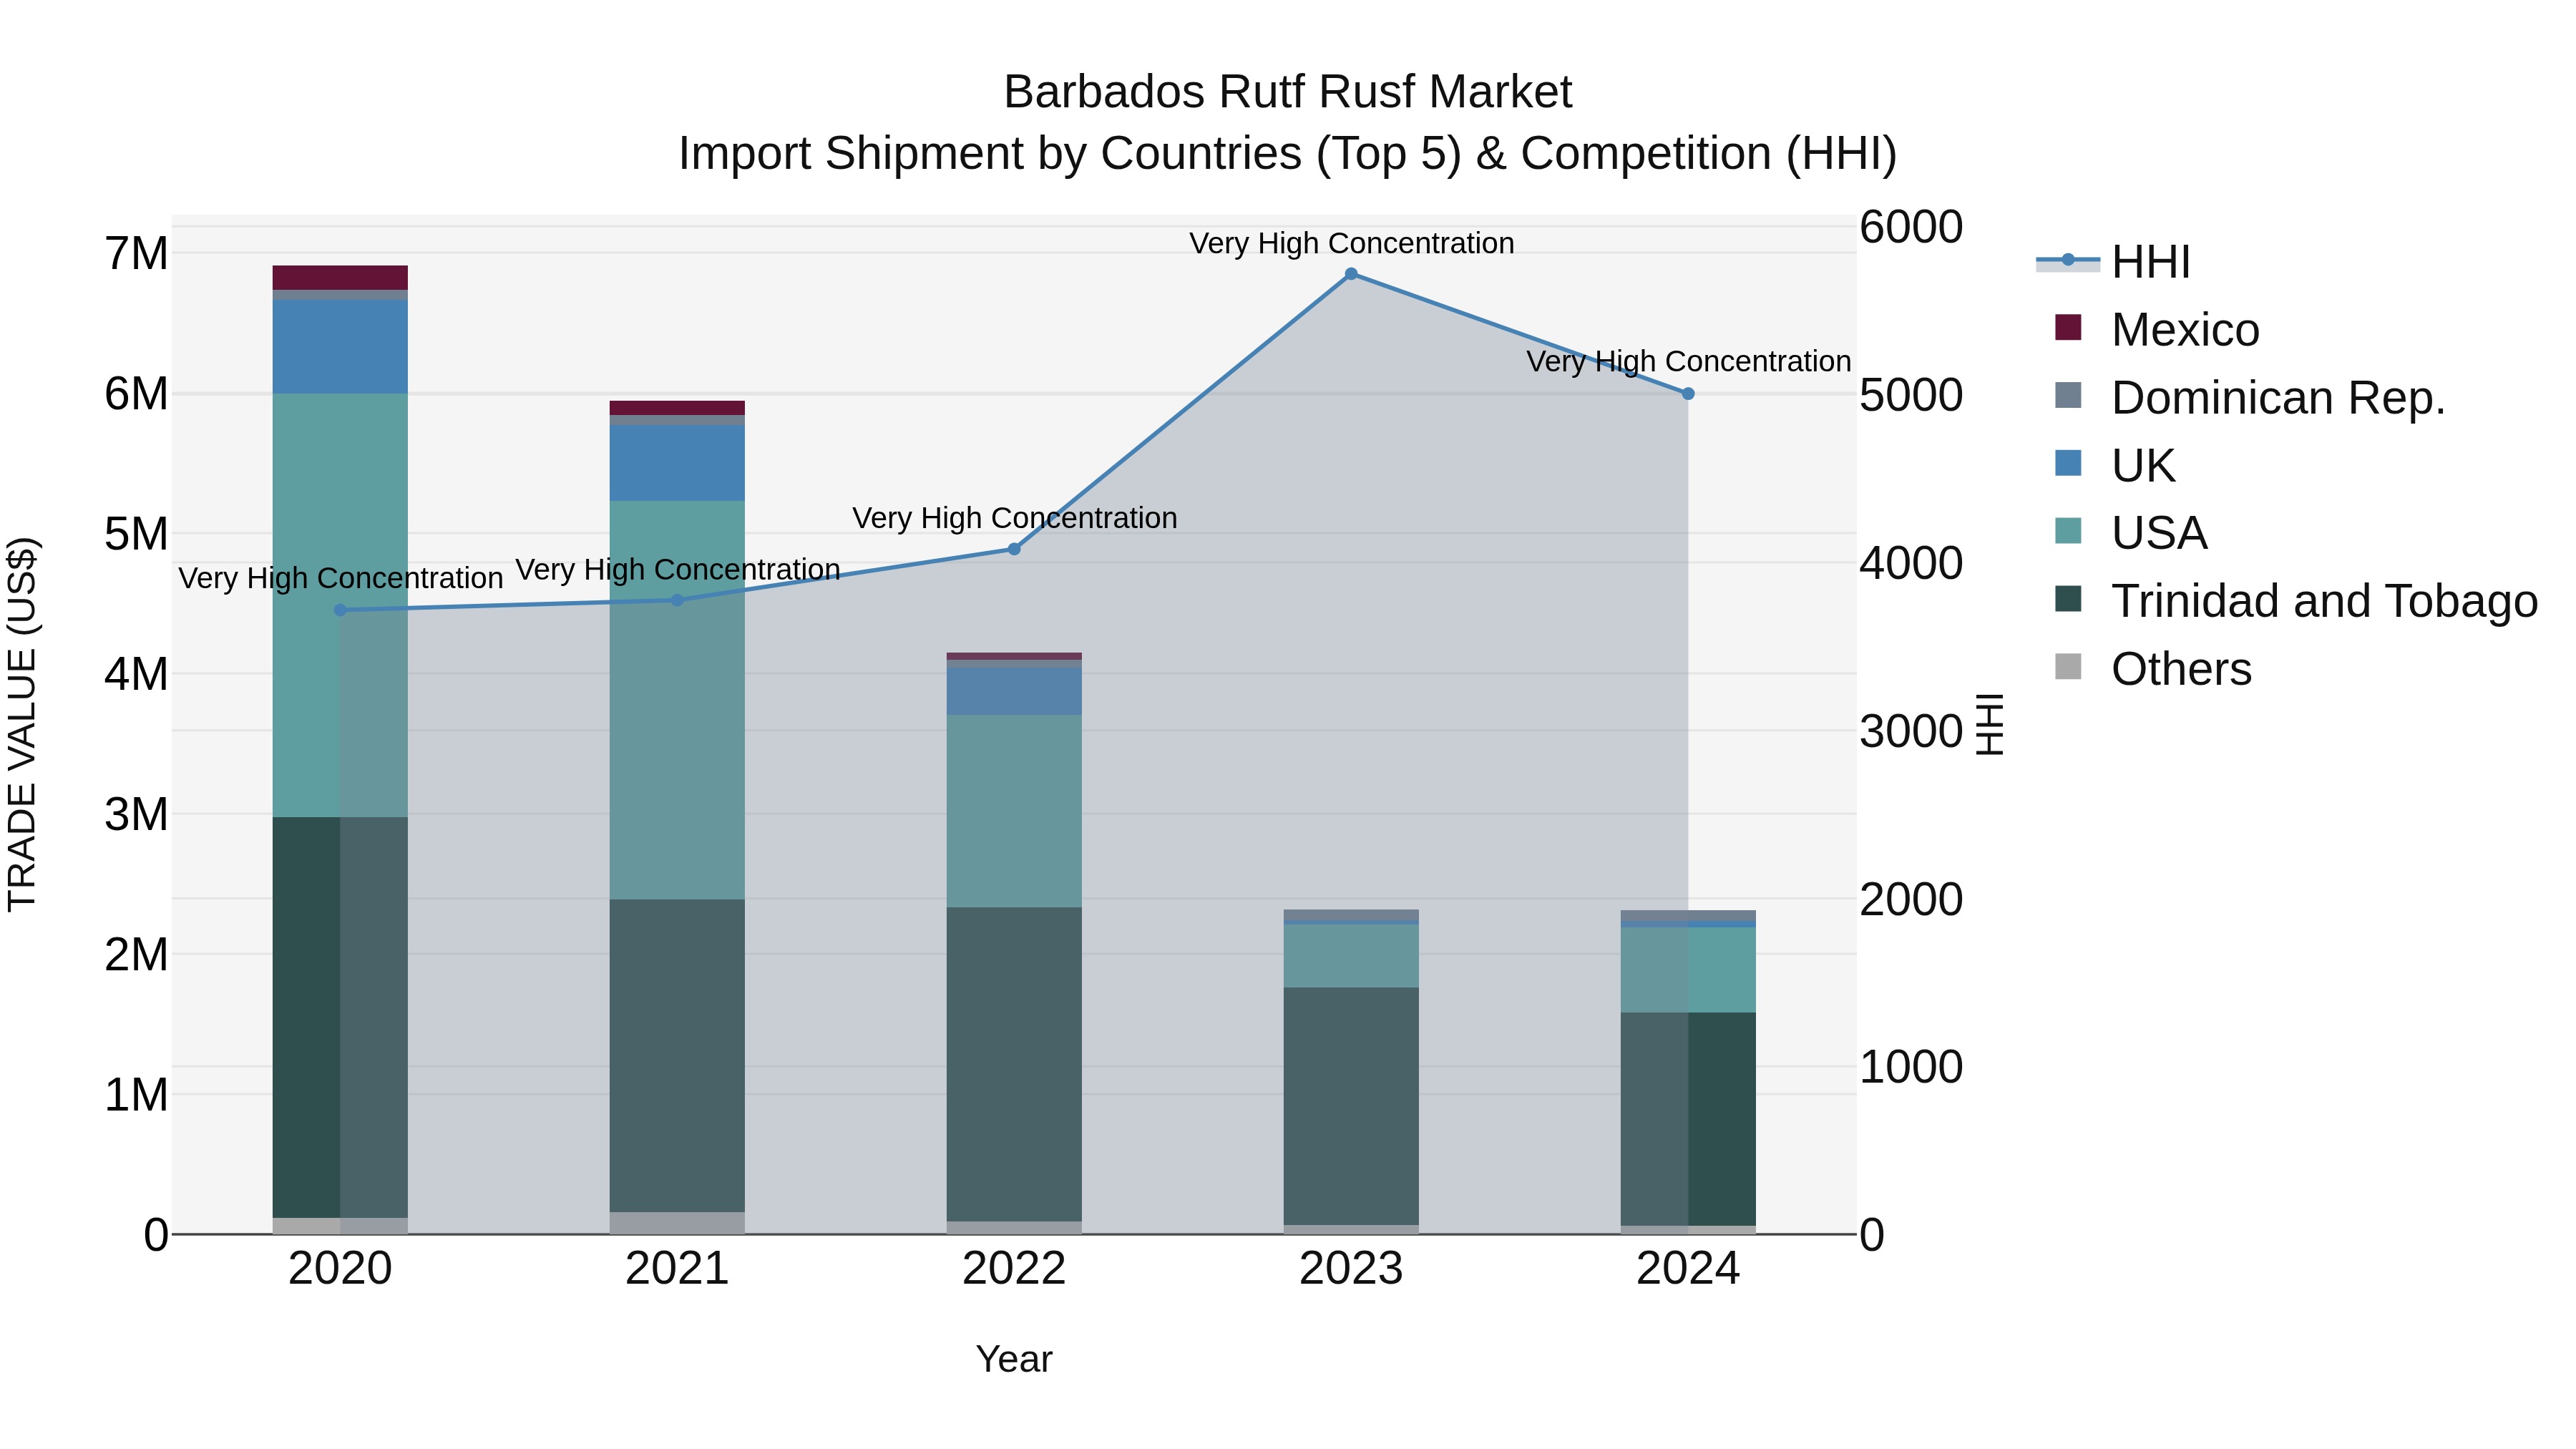
Task: Click the Very High Concentration label above 2022
Action: pyautogui.click(x=1014, y=518)
